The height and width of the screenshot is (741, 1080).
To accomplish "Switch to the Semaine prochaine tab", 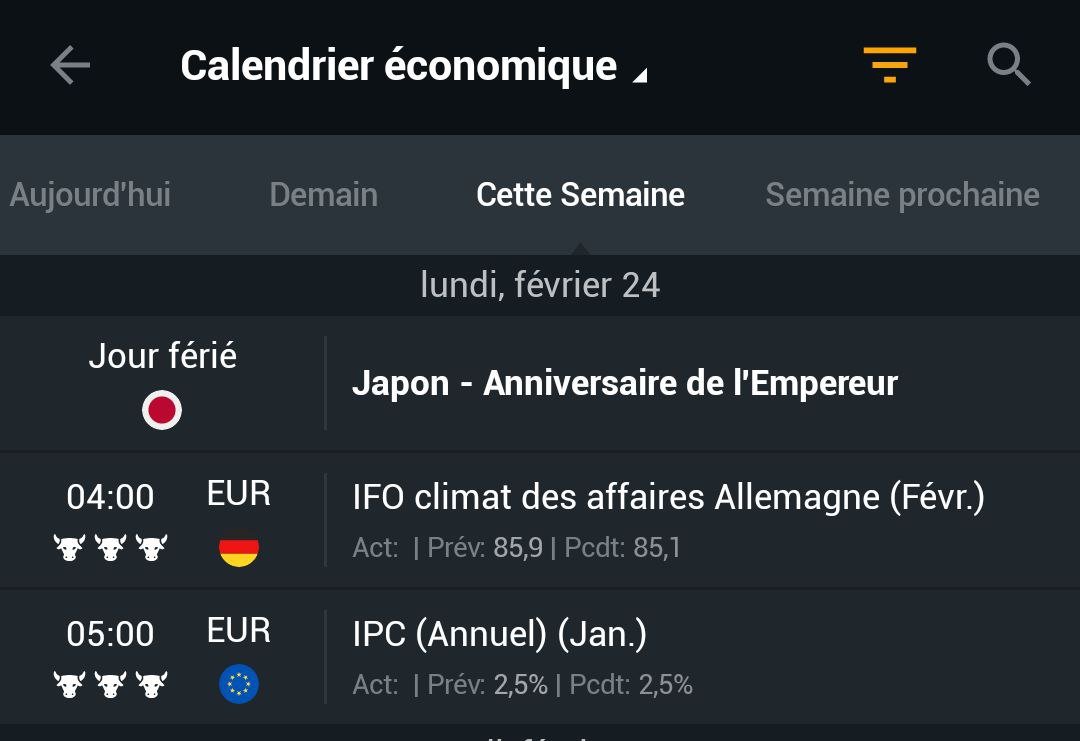I will 902,195.
